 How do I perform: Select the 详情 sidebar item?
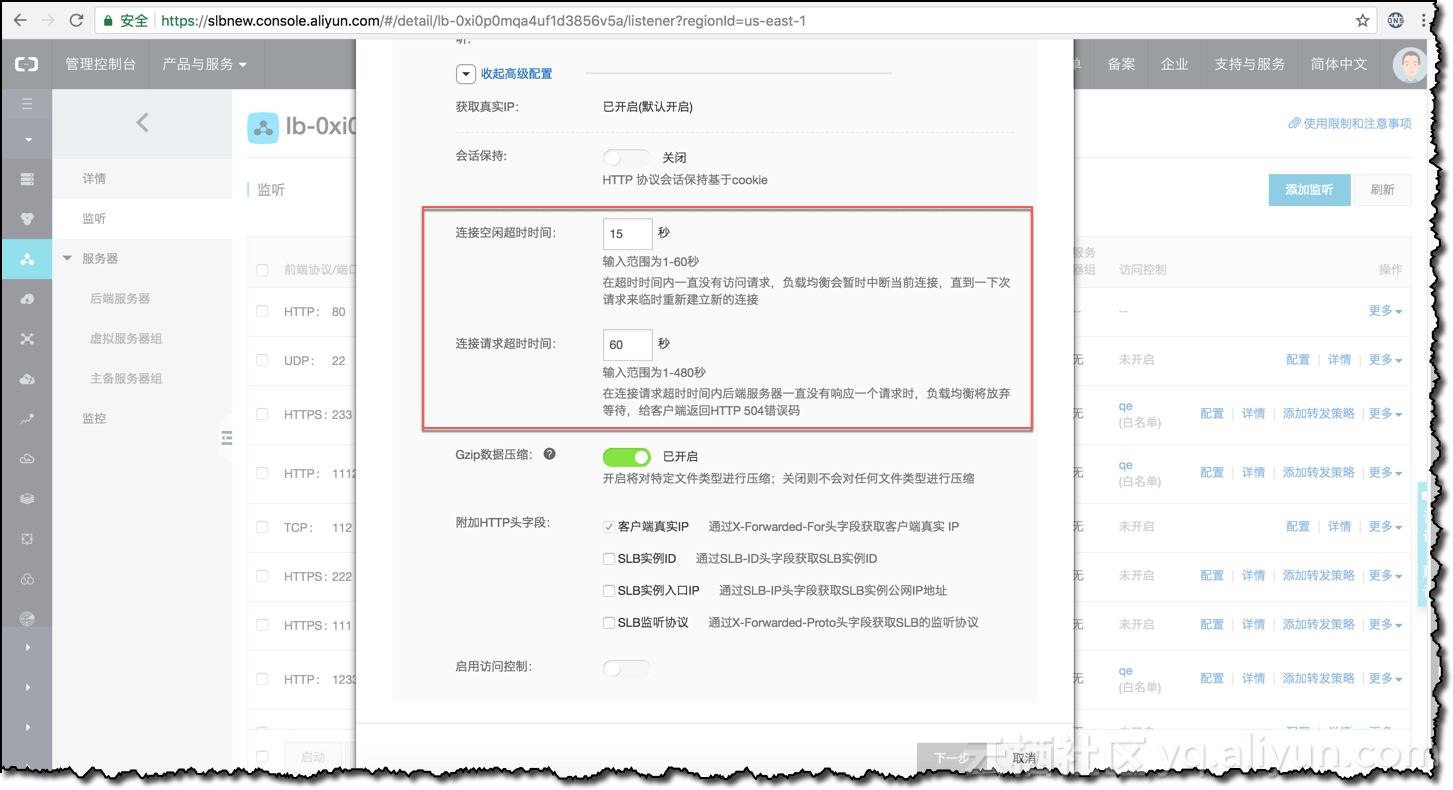(94, 179)
